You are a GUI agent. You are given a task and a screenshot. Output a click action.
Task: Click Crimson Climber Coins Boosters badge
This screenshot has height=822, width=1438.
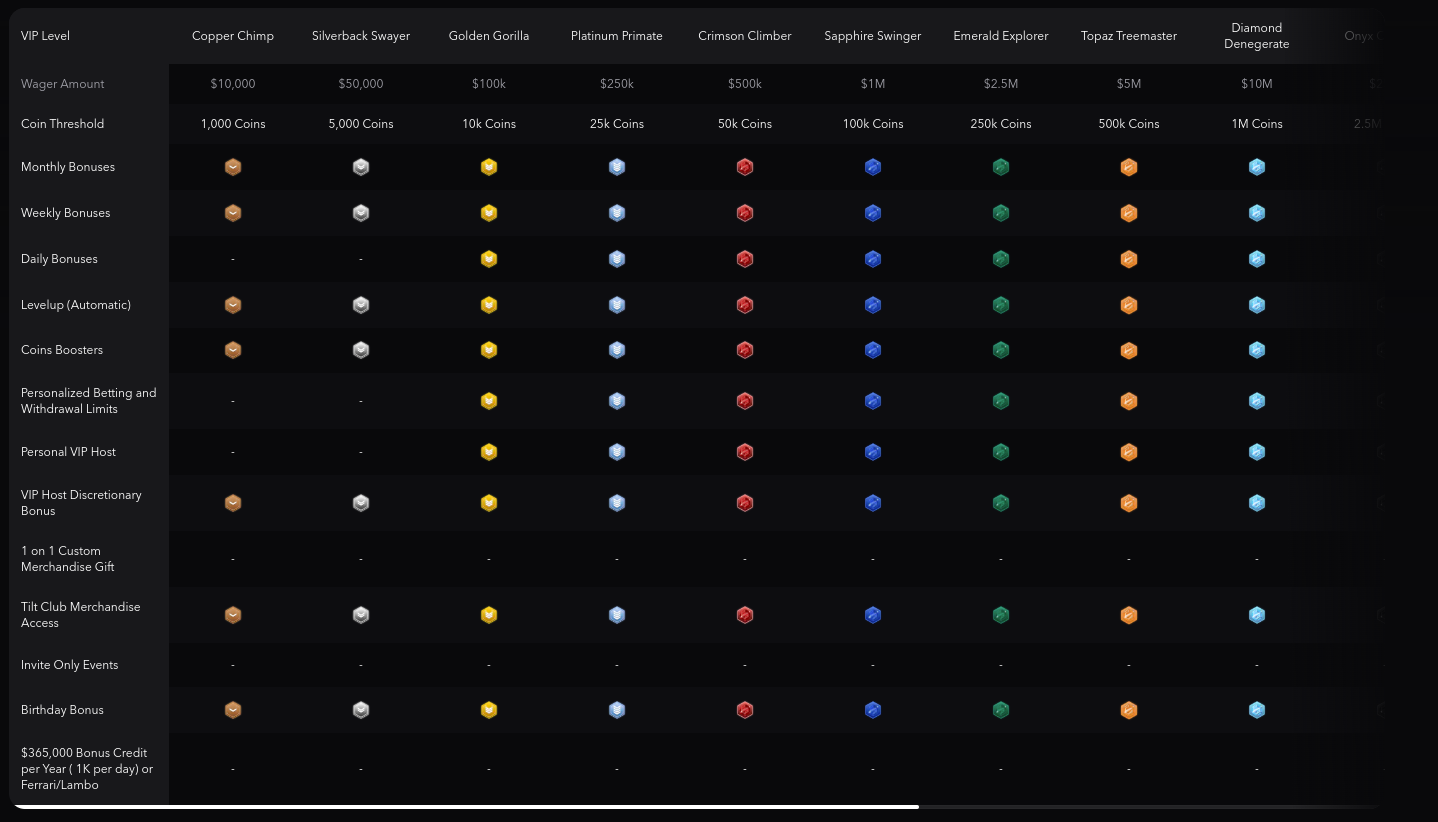point(745,350)
